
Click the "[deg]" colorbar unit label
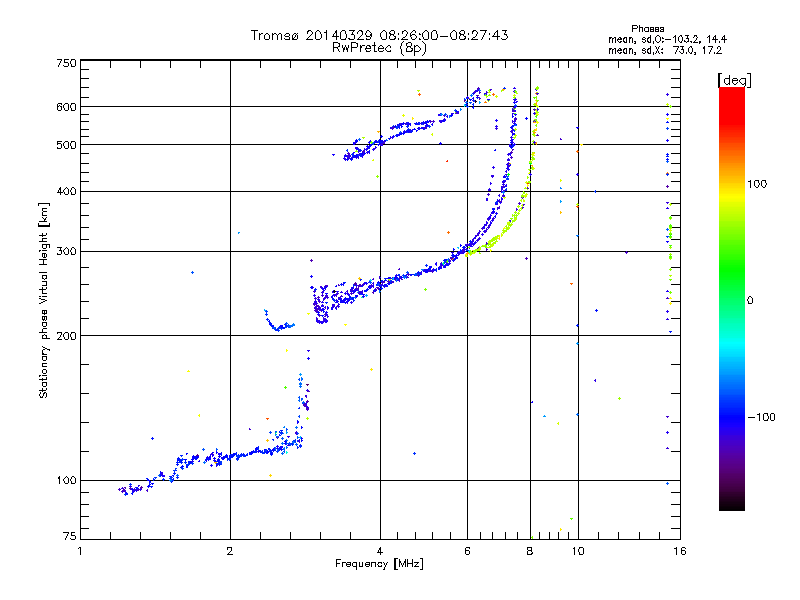[734, 80]
